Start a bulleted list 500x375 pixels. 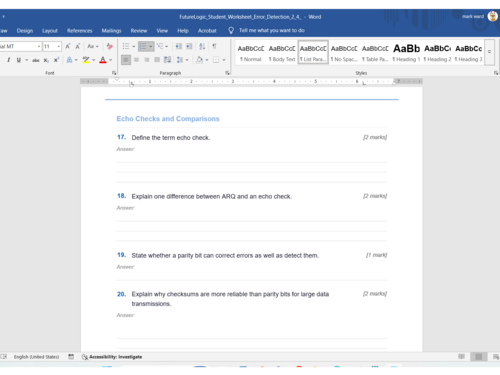[x=126, y=46]
